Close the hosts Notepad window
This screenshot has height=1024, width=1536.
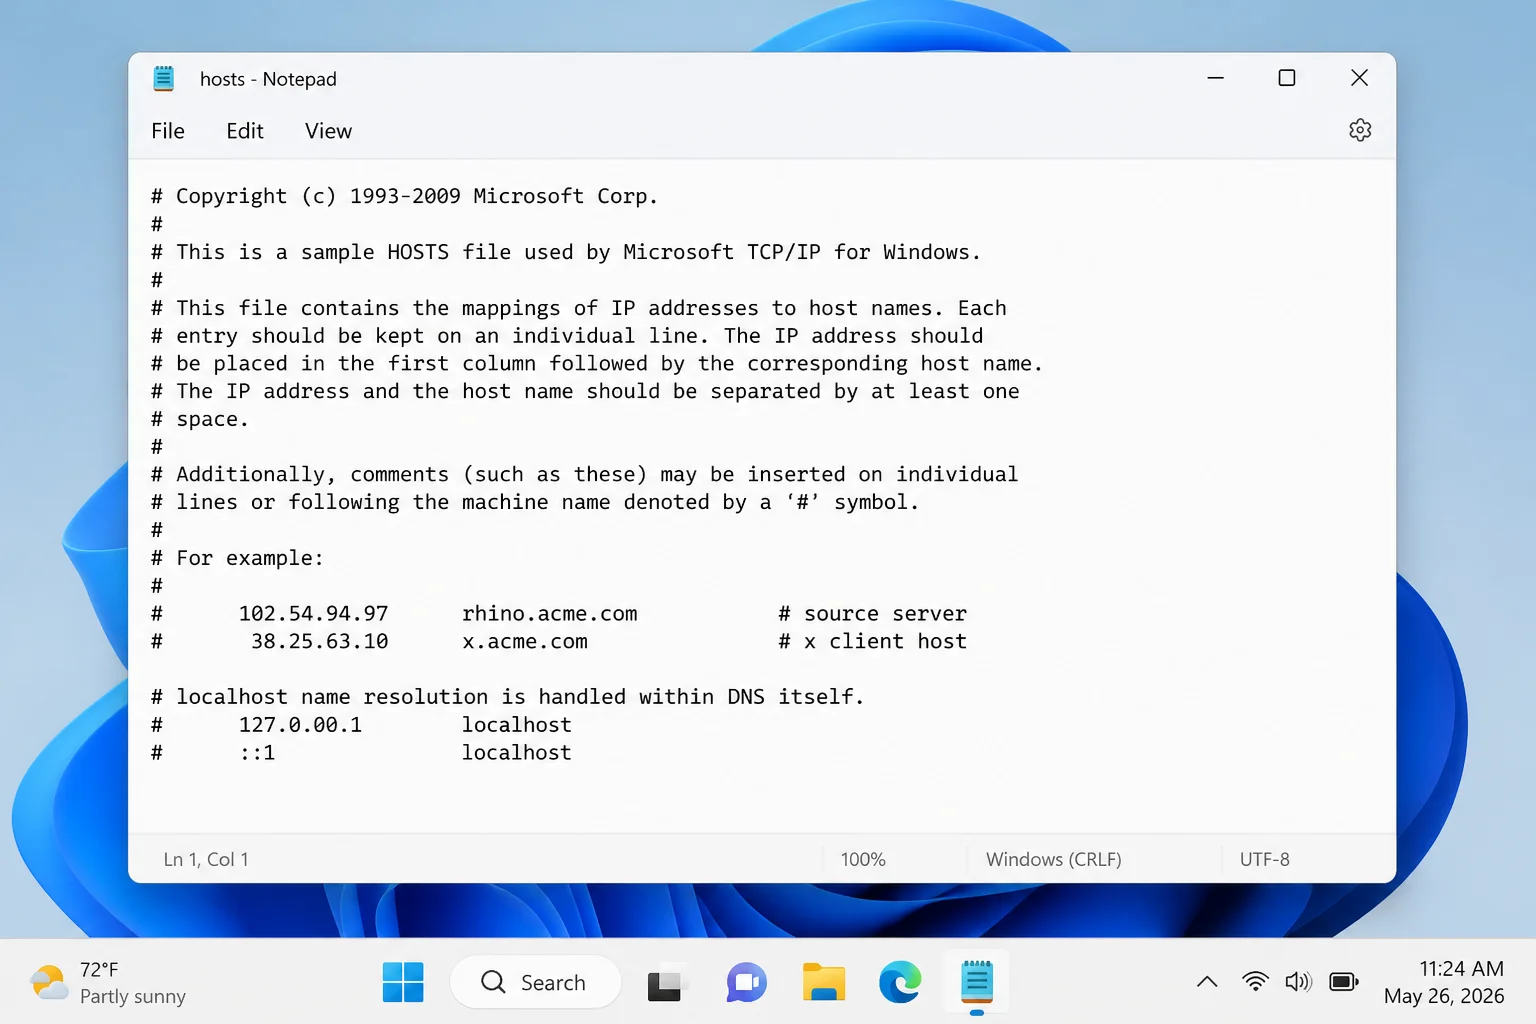1359,78
